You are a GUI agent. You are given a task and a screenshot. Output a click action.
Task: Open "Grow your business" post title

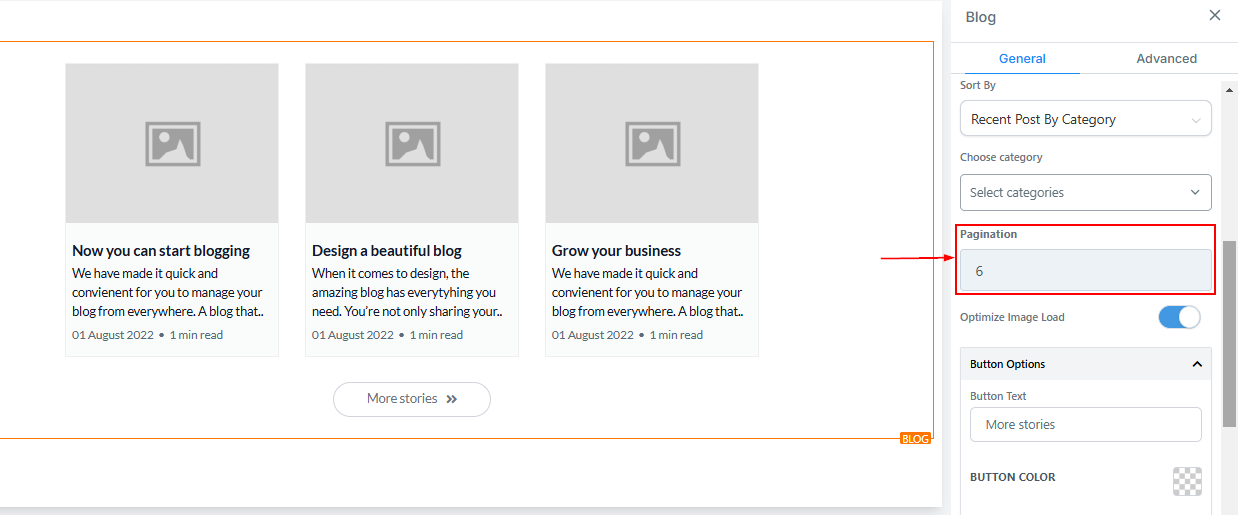point(616,251)
